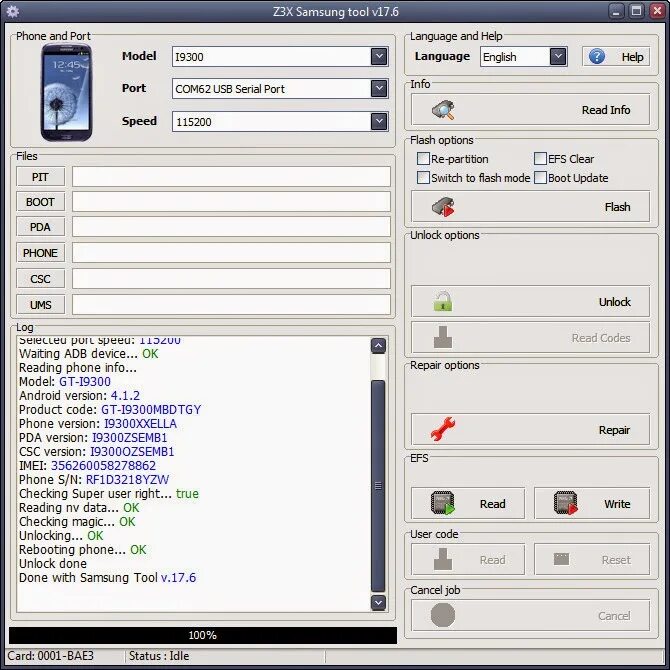
Task: Click the log vertical scrollbar thumb
Action: 378,485
